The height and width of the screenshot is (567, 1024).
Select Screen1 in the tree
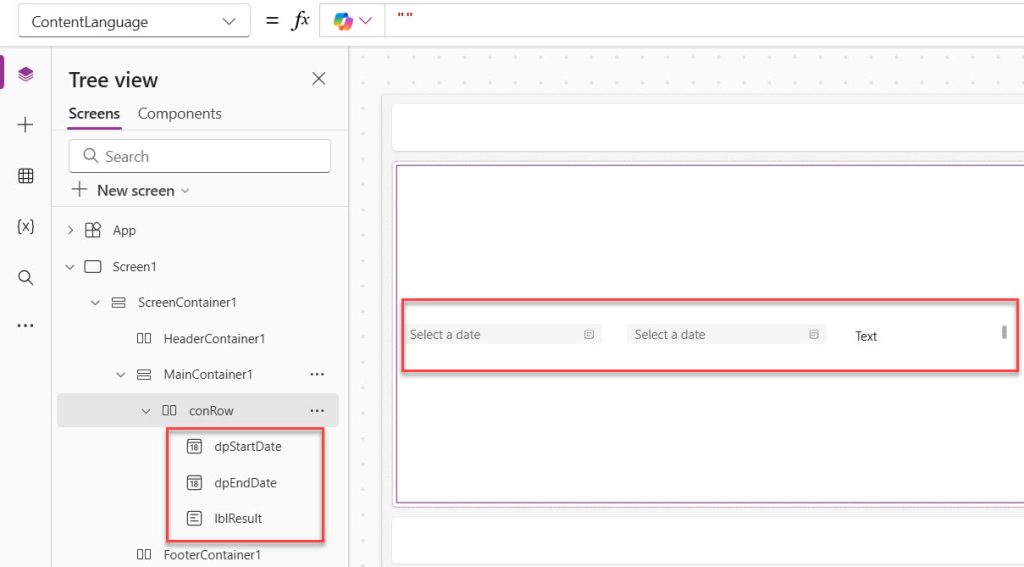134,267
